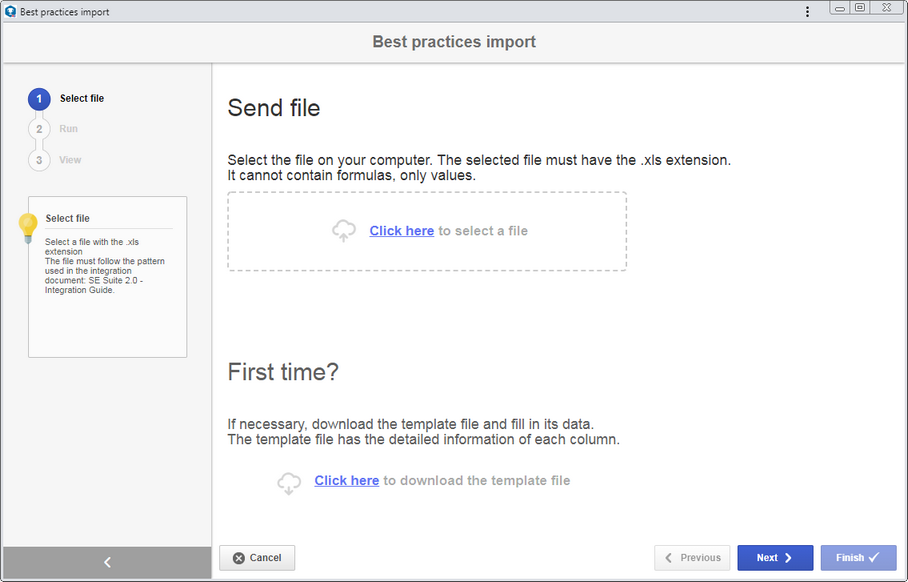
Task: Click the cloud upload icon
Action: (x=343, y=230)
